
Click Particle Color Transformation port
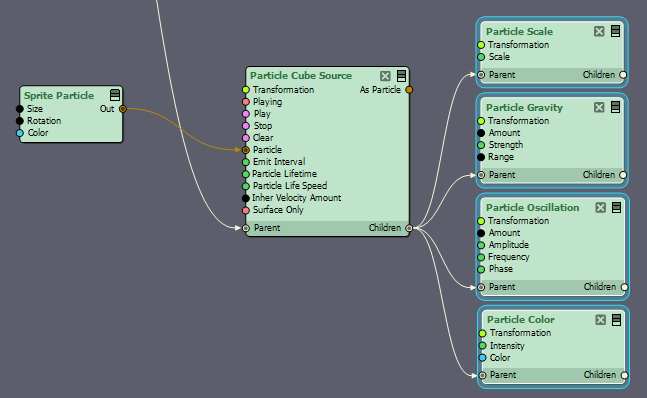pyautogui.click(x=482, y=333)
